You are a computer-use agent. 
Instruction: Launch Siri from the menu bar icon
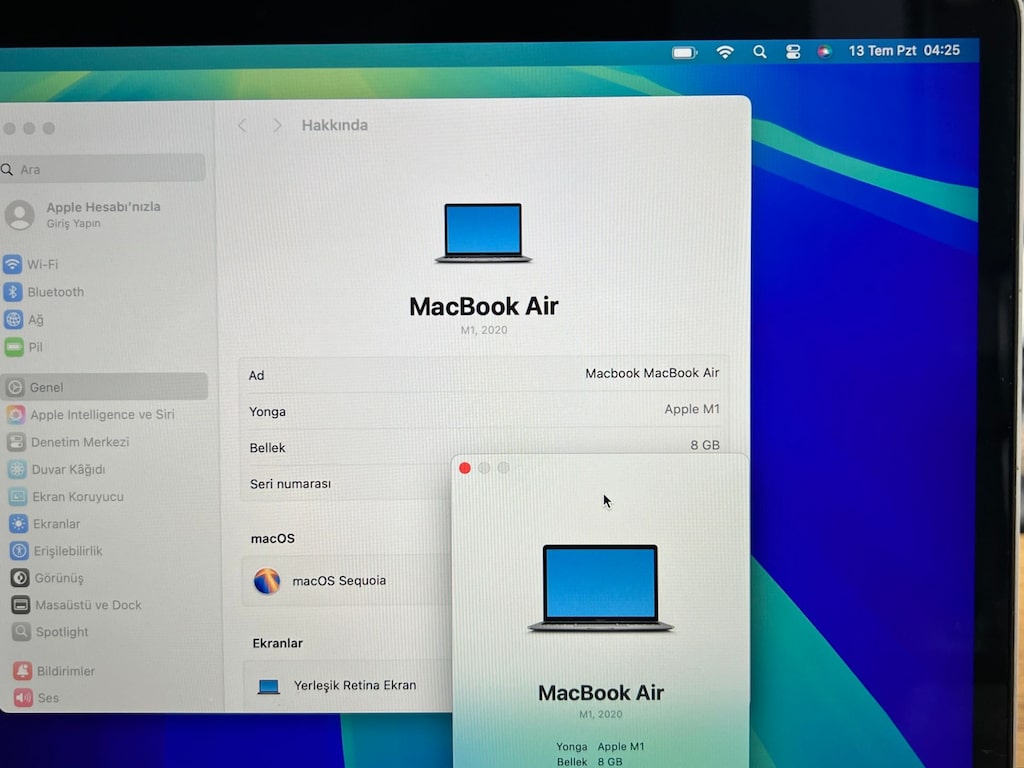coord(824,52)
